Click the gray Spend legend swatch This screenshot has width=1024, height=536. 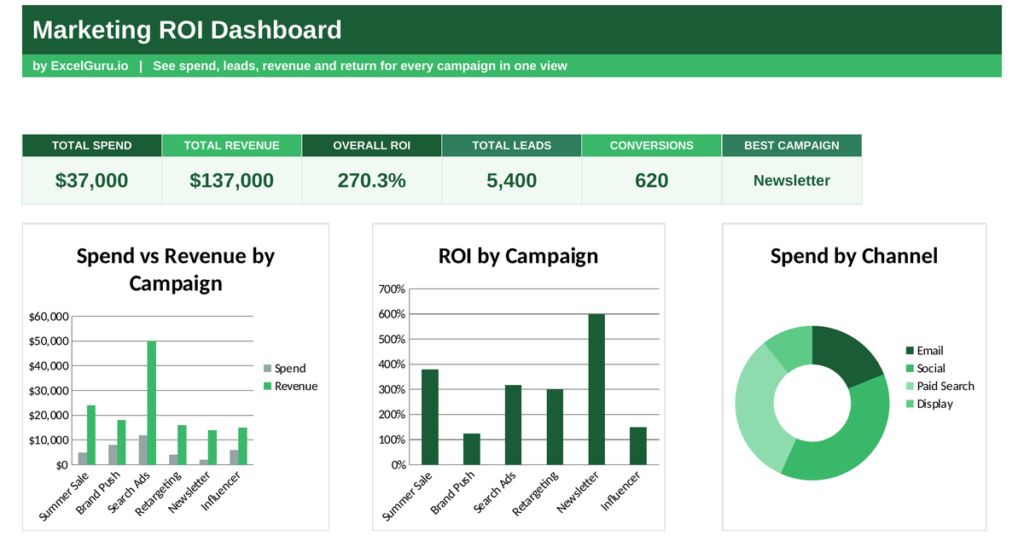point(267,368)
